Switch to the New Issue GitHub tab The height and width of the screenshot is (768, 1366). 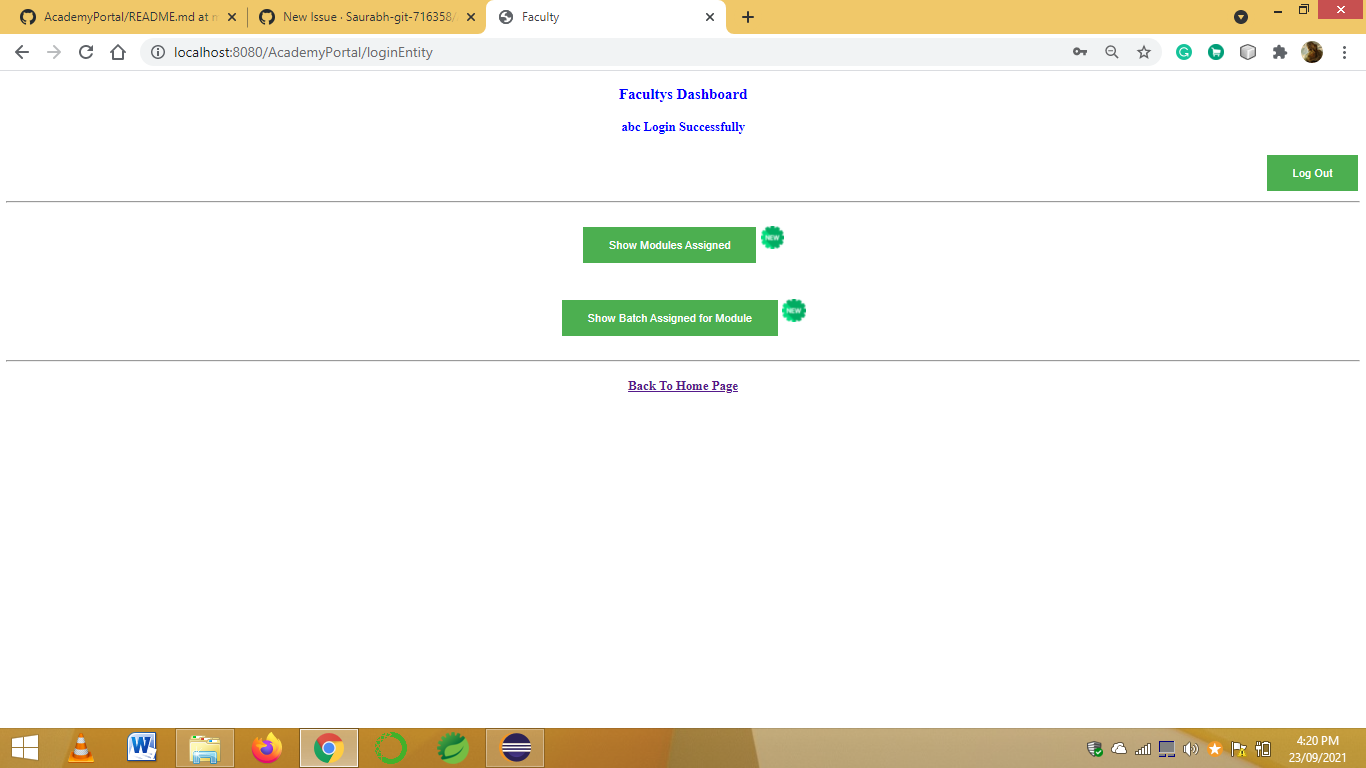(366, 17)
